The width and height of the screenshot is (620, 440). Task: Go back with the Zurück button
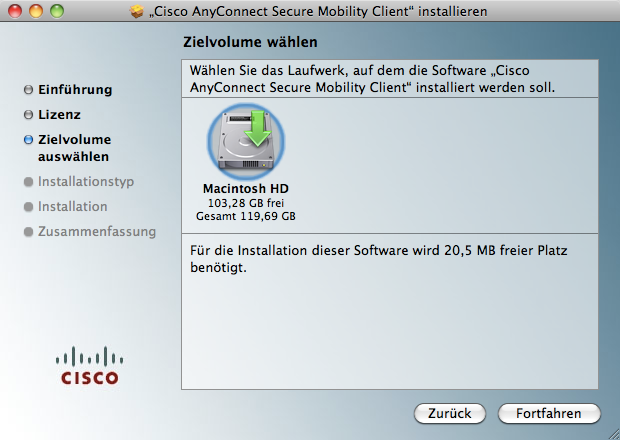(x=449, y=413)
